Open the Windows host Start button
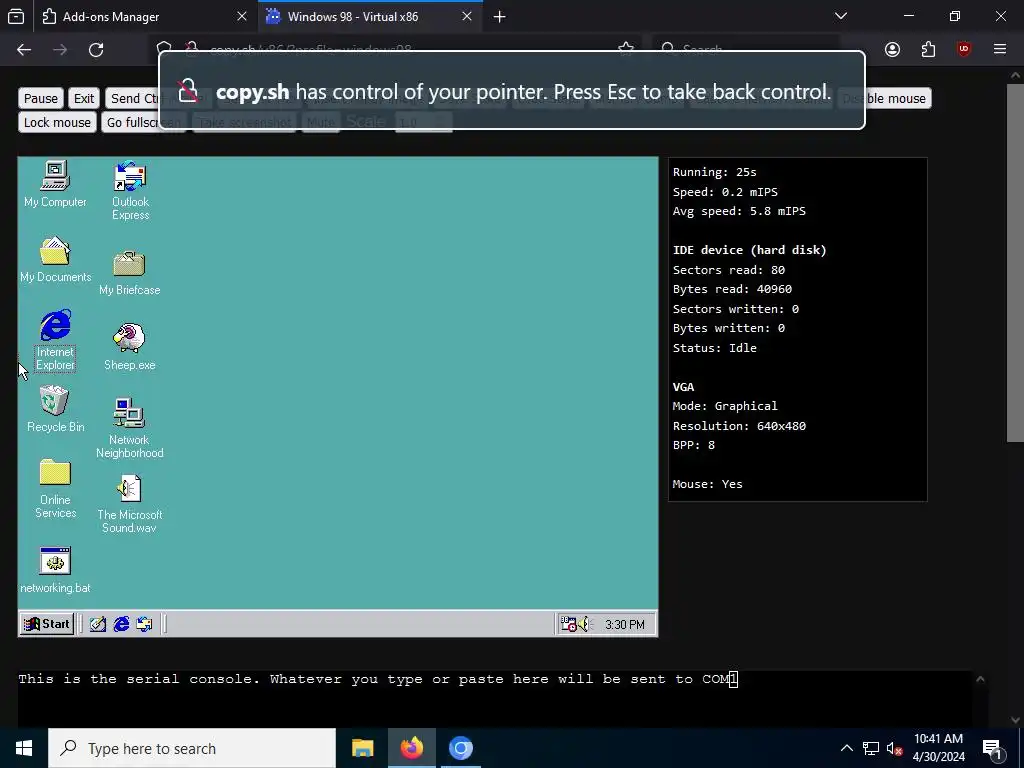Viewport: 1024px width, 768px height. coord(24,748)
